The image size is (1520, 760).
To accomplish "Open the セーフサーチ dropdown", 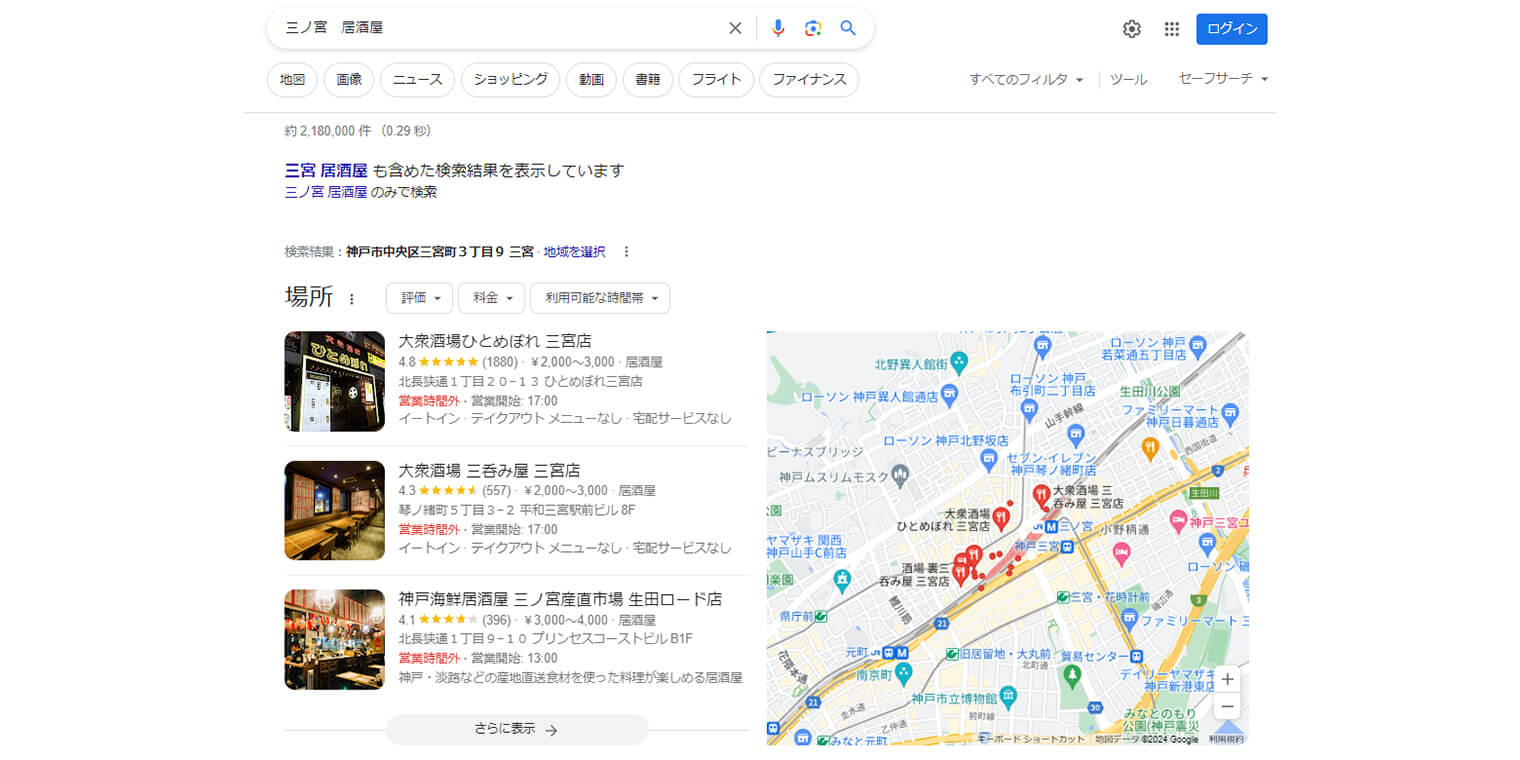I will (1223, 78).
